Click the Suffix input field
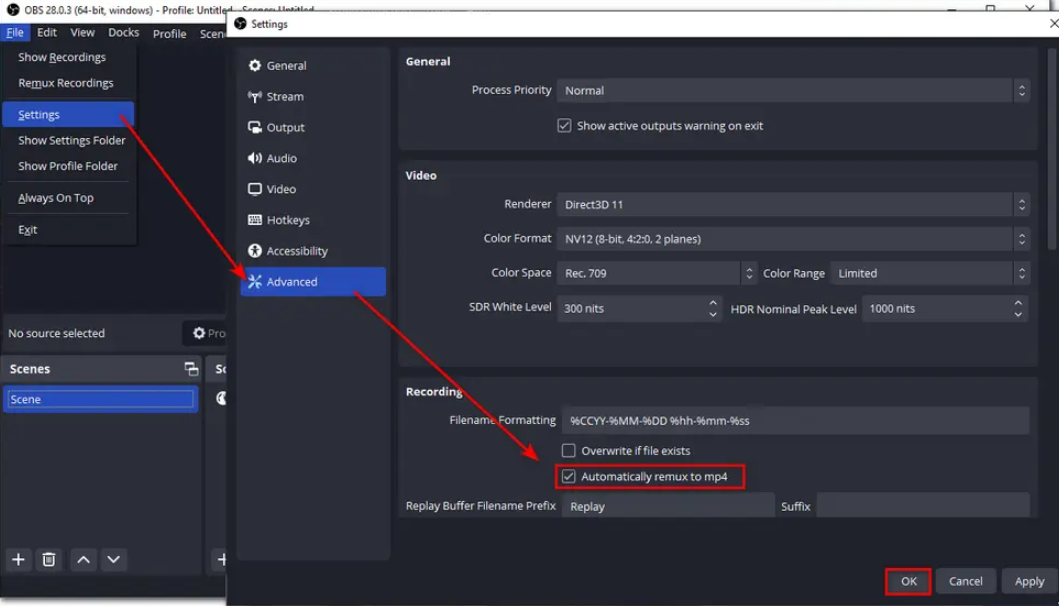Viewport: 1059px width, 606px height. [x=923, y=506]
